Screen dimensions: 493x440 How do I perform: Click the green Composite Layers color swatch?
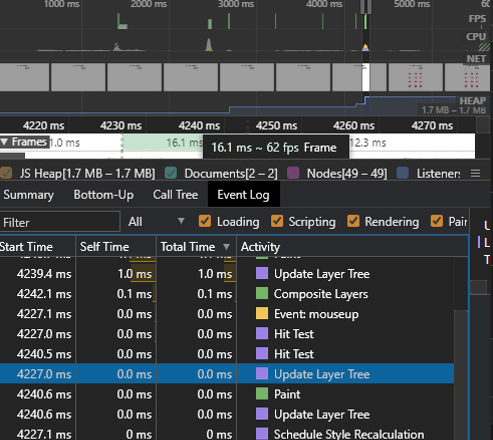click(x=262, y=293)
